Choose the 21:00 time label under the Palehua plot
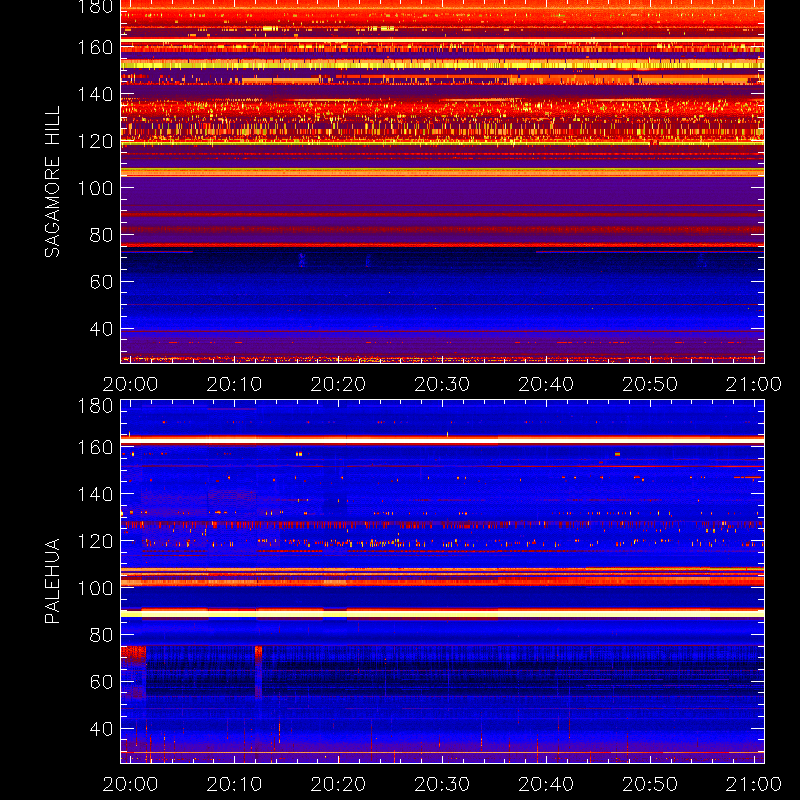Image resolution: width=800 pixels, height=800 pixels. pyautogui.click(x=754, y=784)
